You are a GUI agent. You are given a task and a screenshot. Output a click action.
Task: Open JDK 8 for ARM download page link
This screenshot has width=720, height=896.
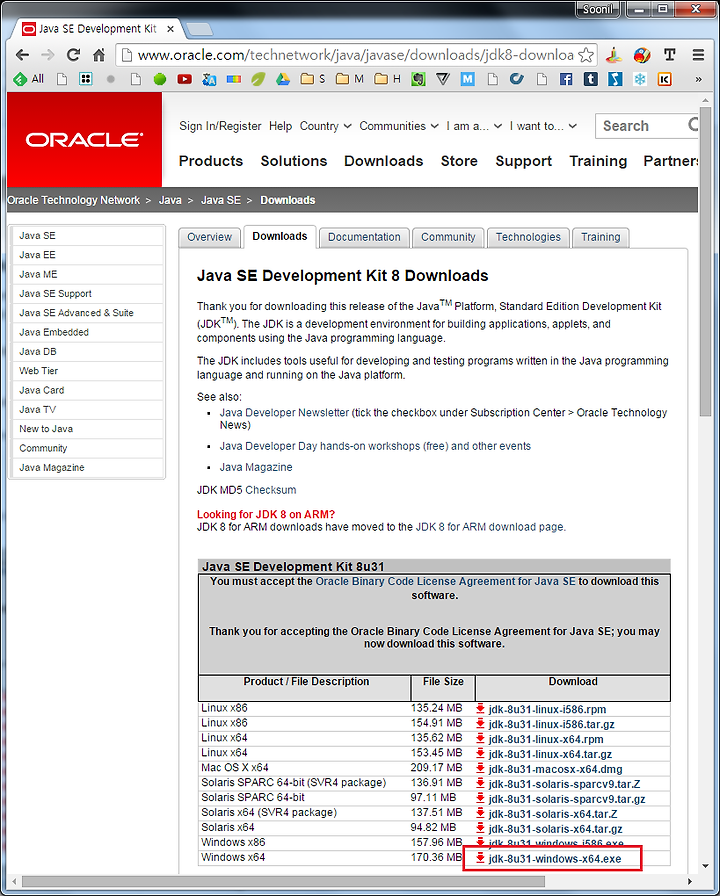click(x=490, y=527)
